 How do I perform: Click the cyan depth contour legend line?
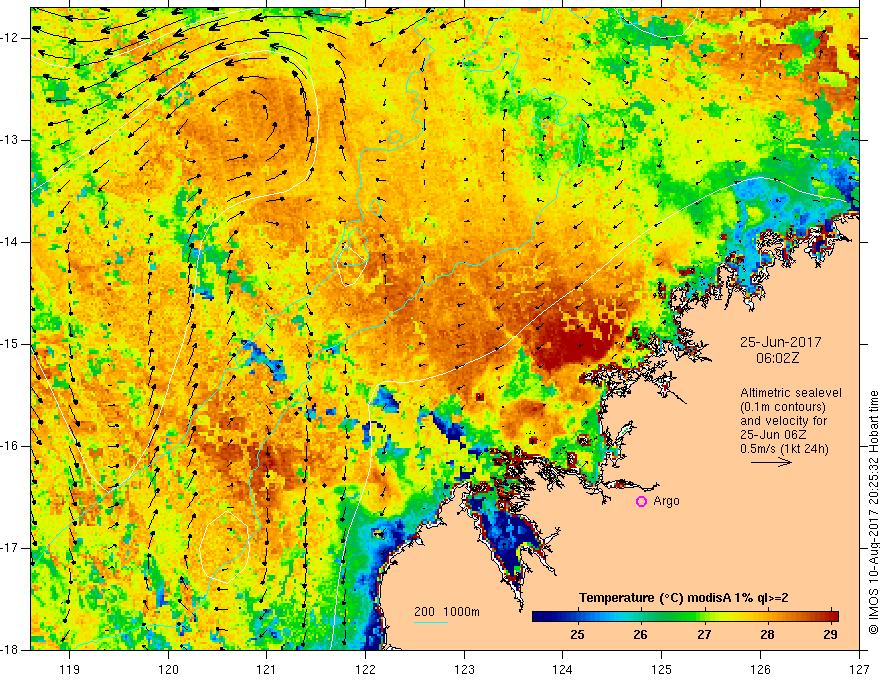[430, 622]
